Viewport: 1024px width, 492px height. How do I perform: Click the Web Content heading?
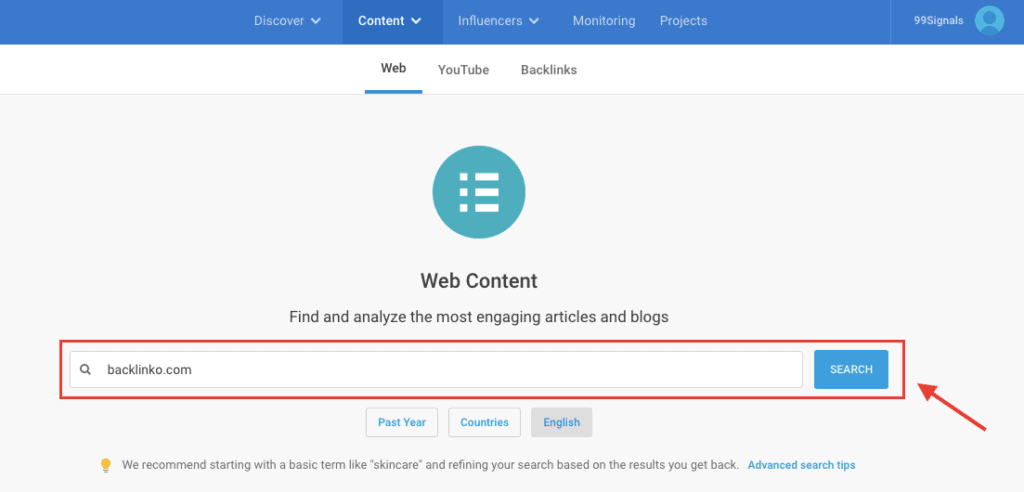coord(478,281)
